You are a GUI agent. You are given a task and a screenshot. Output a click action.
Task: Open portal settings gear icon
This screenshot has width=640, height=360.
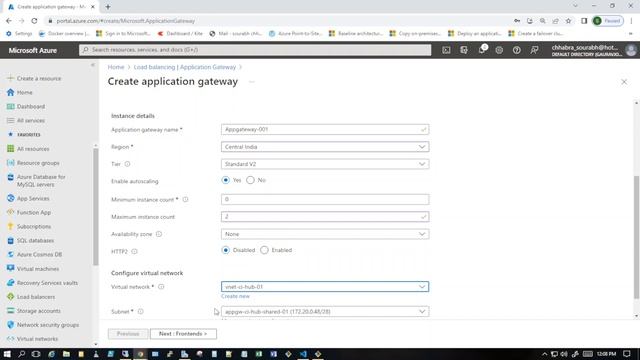coord(499,50)
